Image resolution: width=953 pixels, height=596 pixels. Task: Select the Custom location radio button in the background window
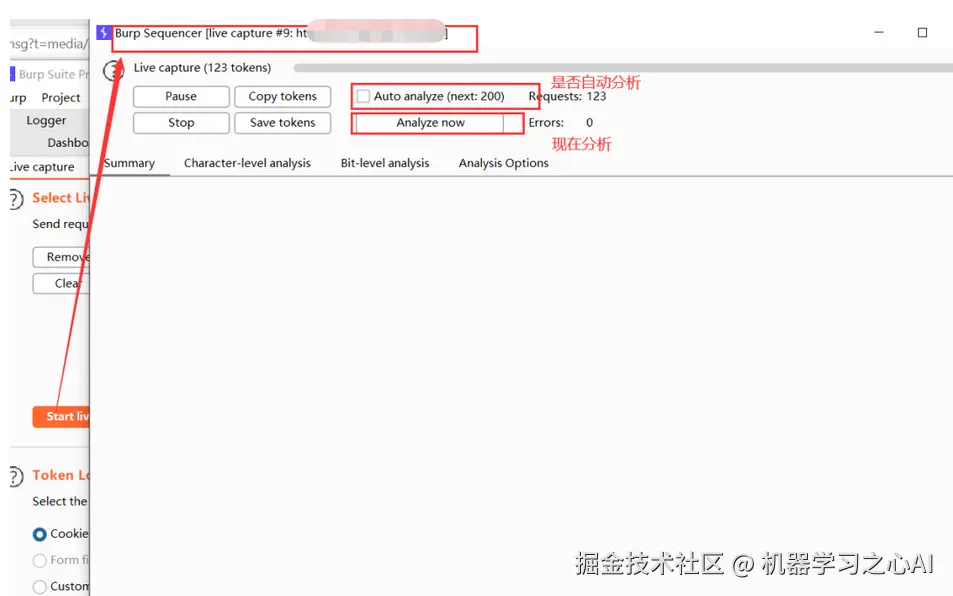tap(40, 587)
